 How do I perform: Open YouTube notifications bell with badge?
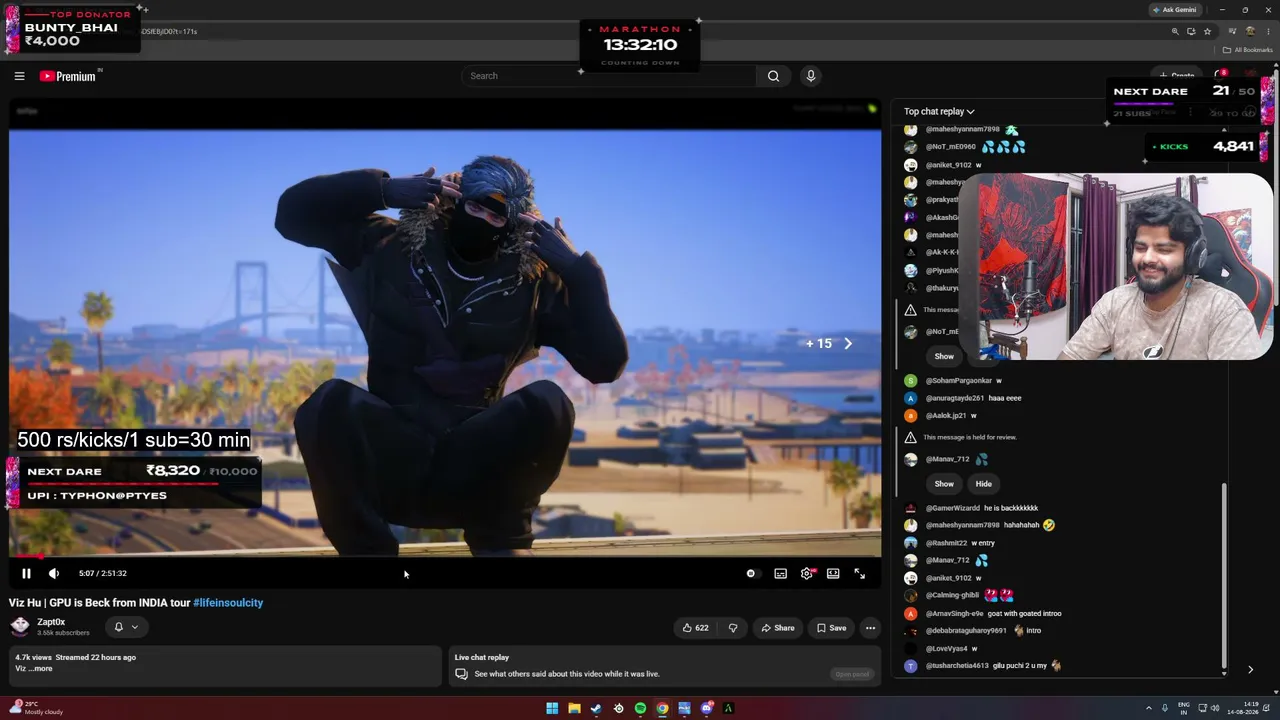(1220, 75)
